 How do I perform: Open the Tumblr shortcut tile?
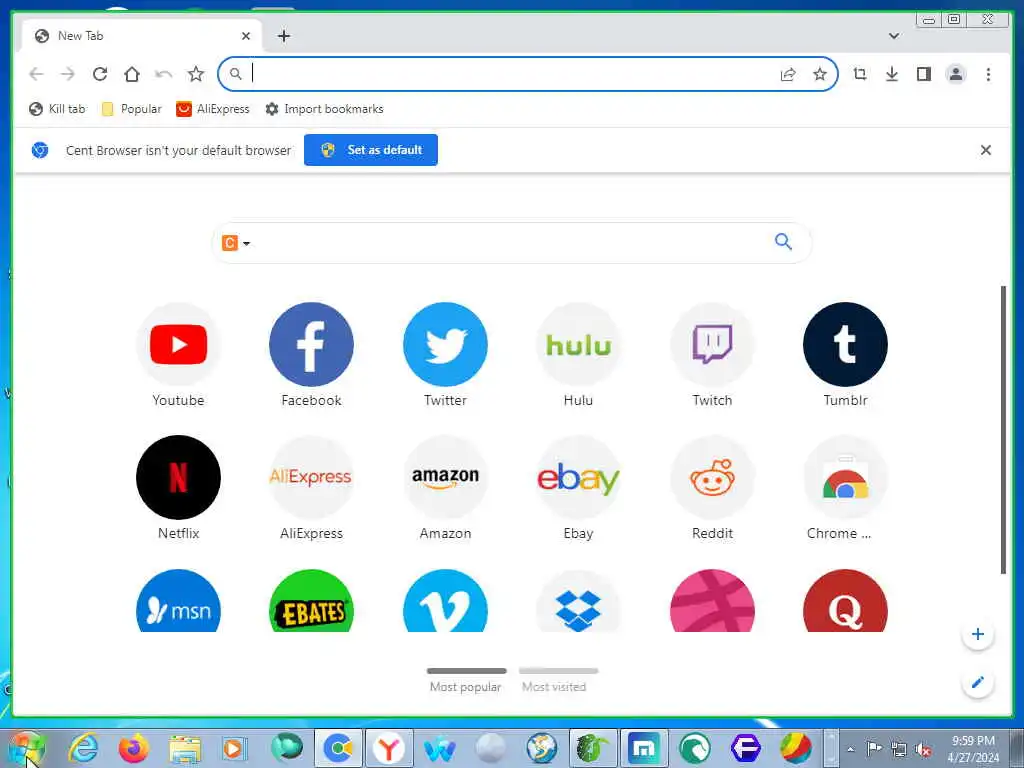coord(845,355)
